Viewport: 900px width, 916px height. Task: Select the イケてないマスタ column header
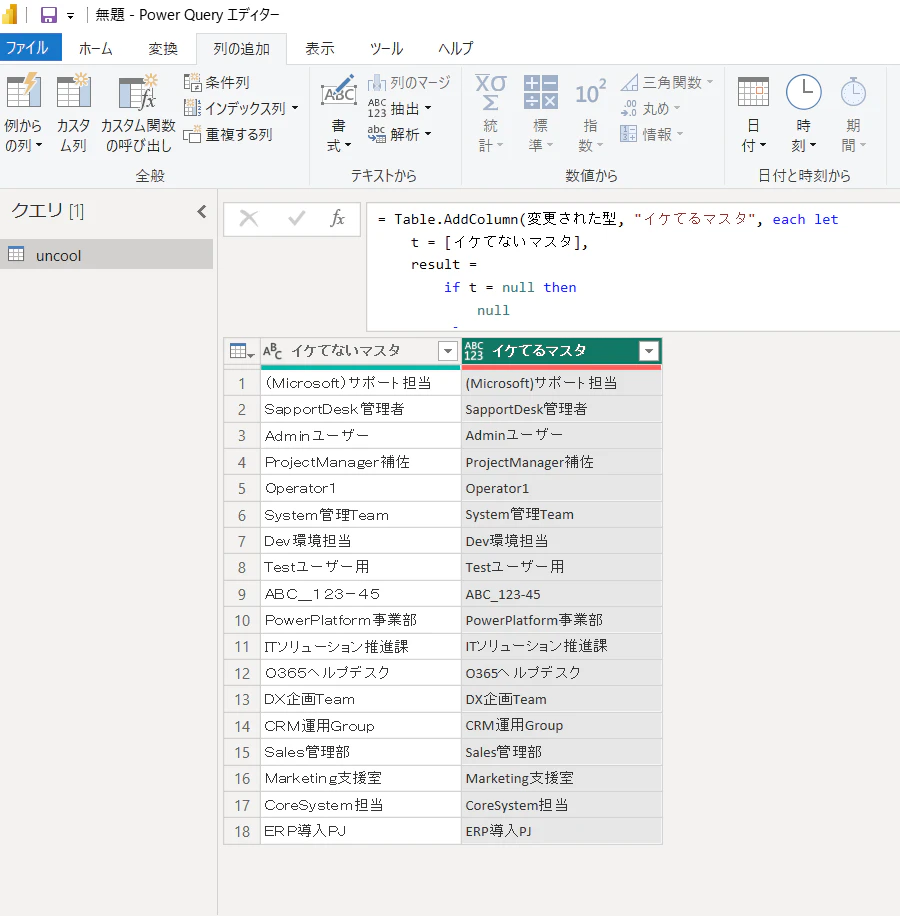[x=345, y=351]
